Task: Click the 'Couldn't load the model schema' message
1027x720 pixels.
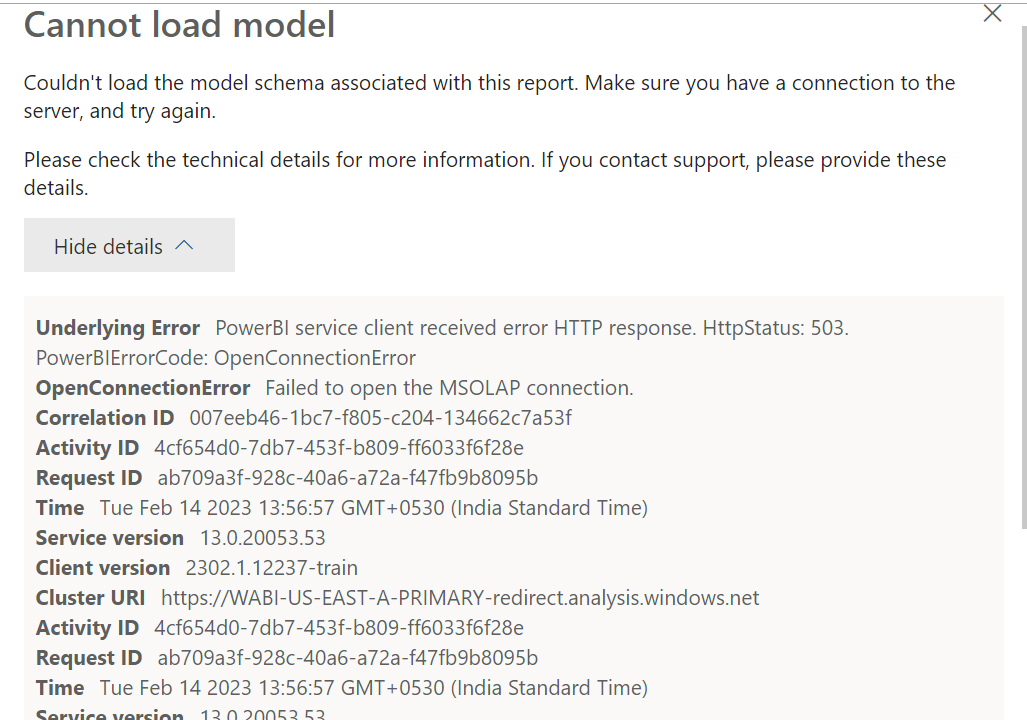Action: coord(489,97)
